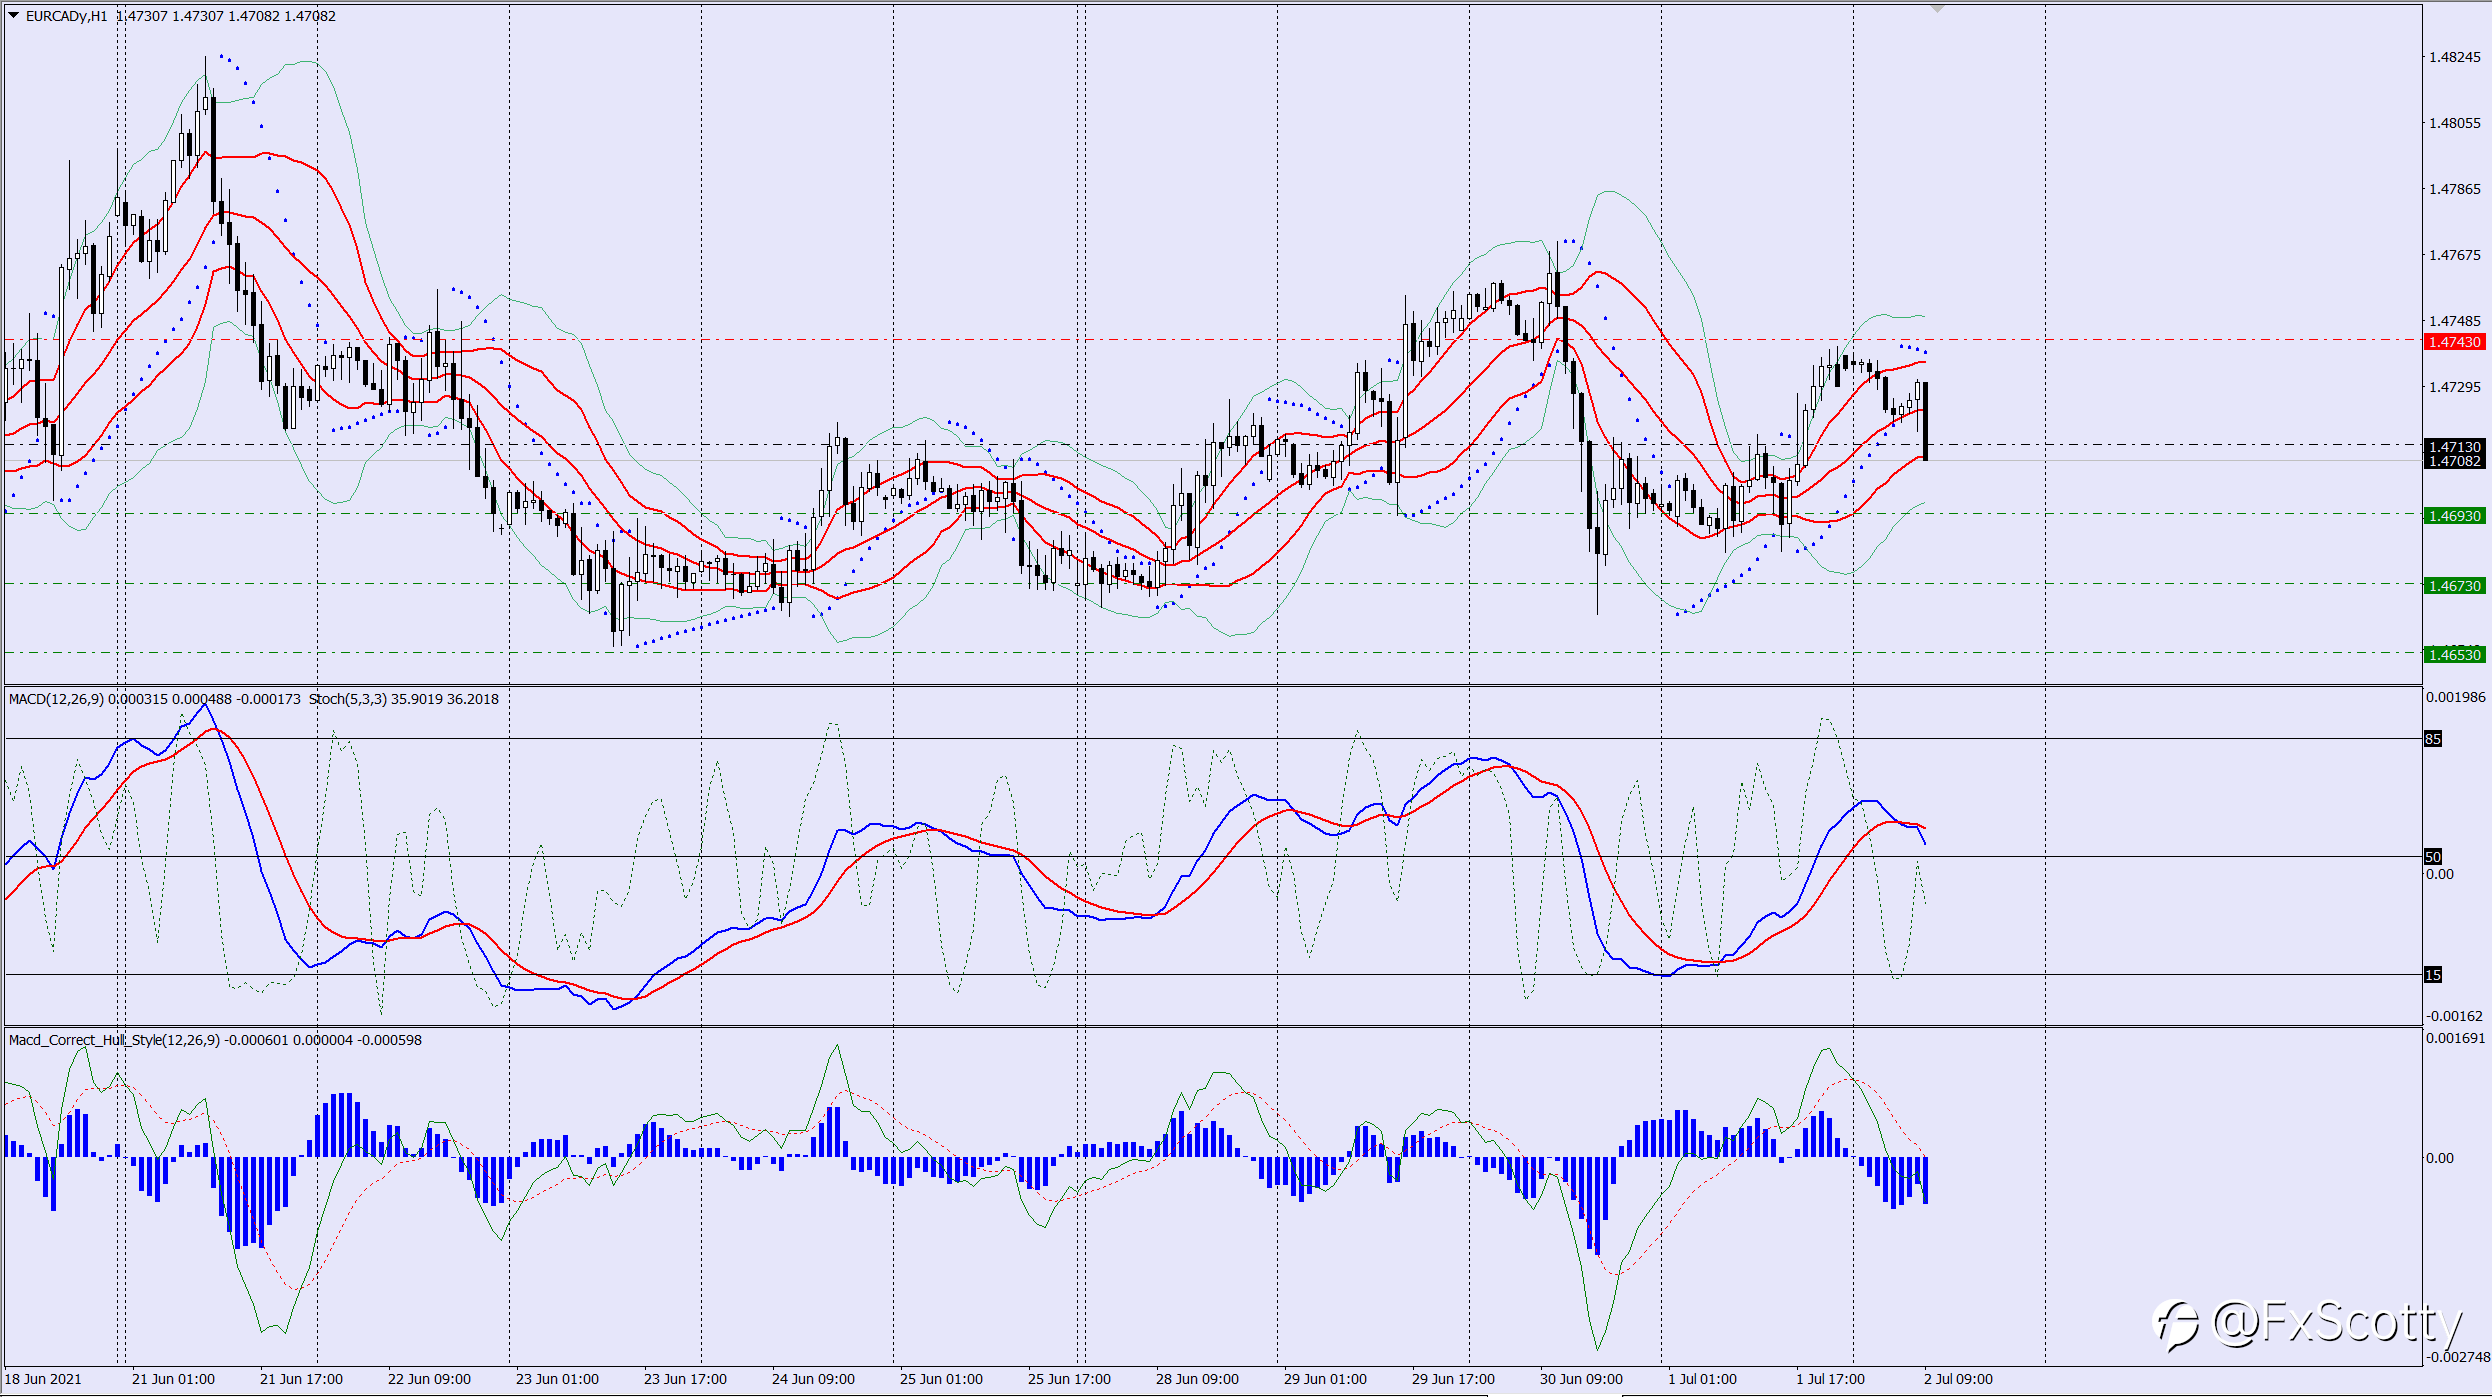Click the 1 Jul 01:00 time label
2492x1397 pixels.
(x=1702, y=1379)
